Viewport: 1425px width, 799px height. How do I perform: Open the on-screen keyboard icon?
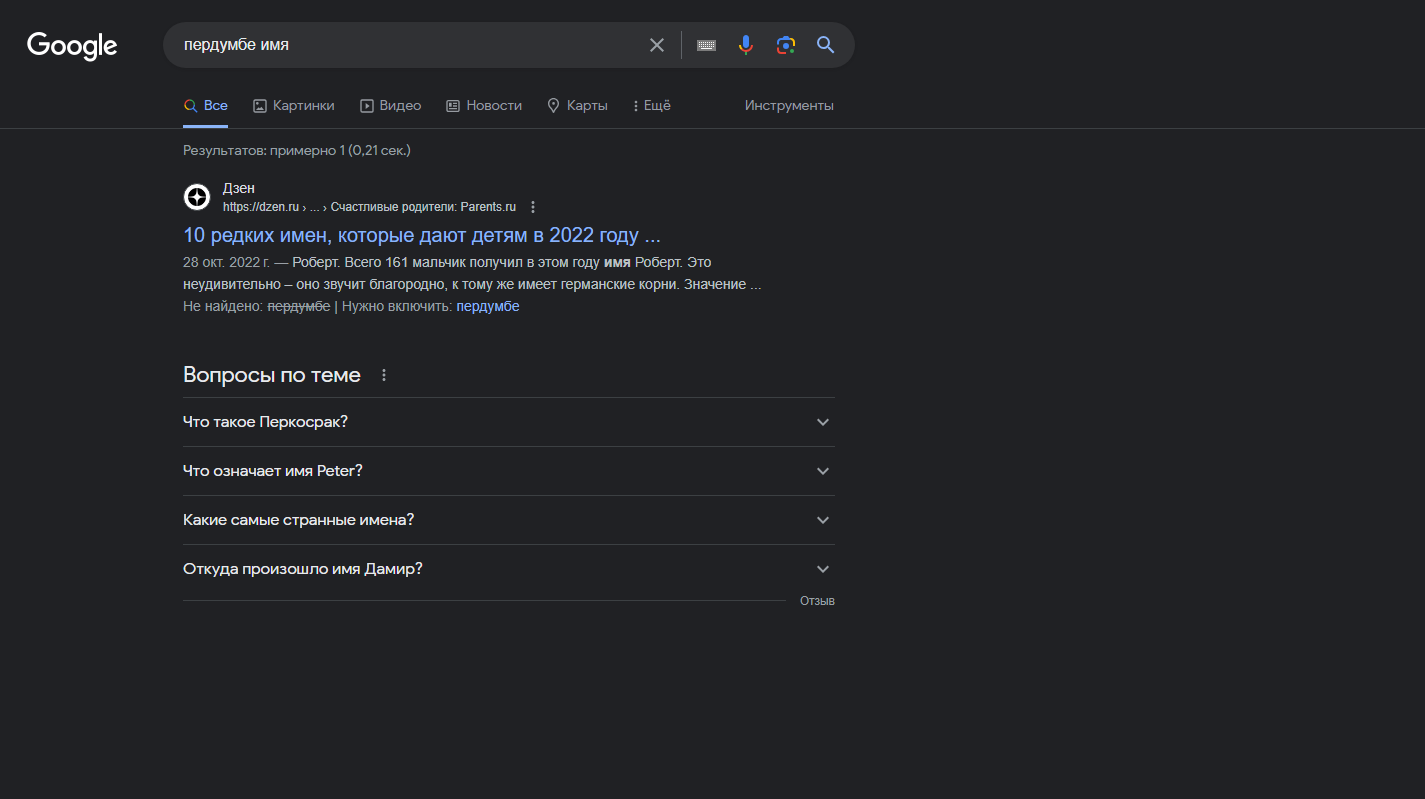(706, 45)
